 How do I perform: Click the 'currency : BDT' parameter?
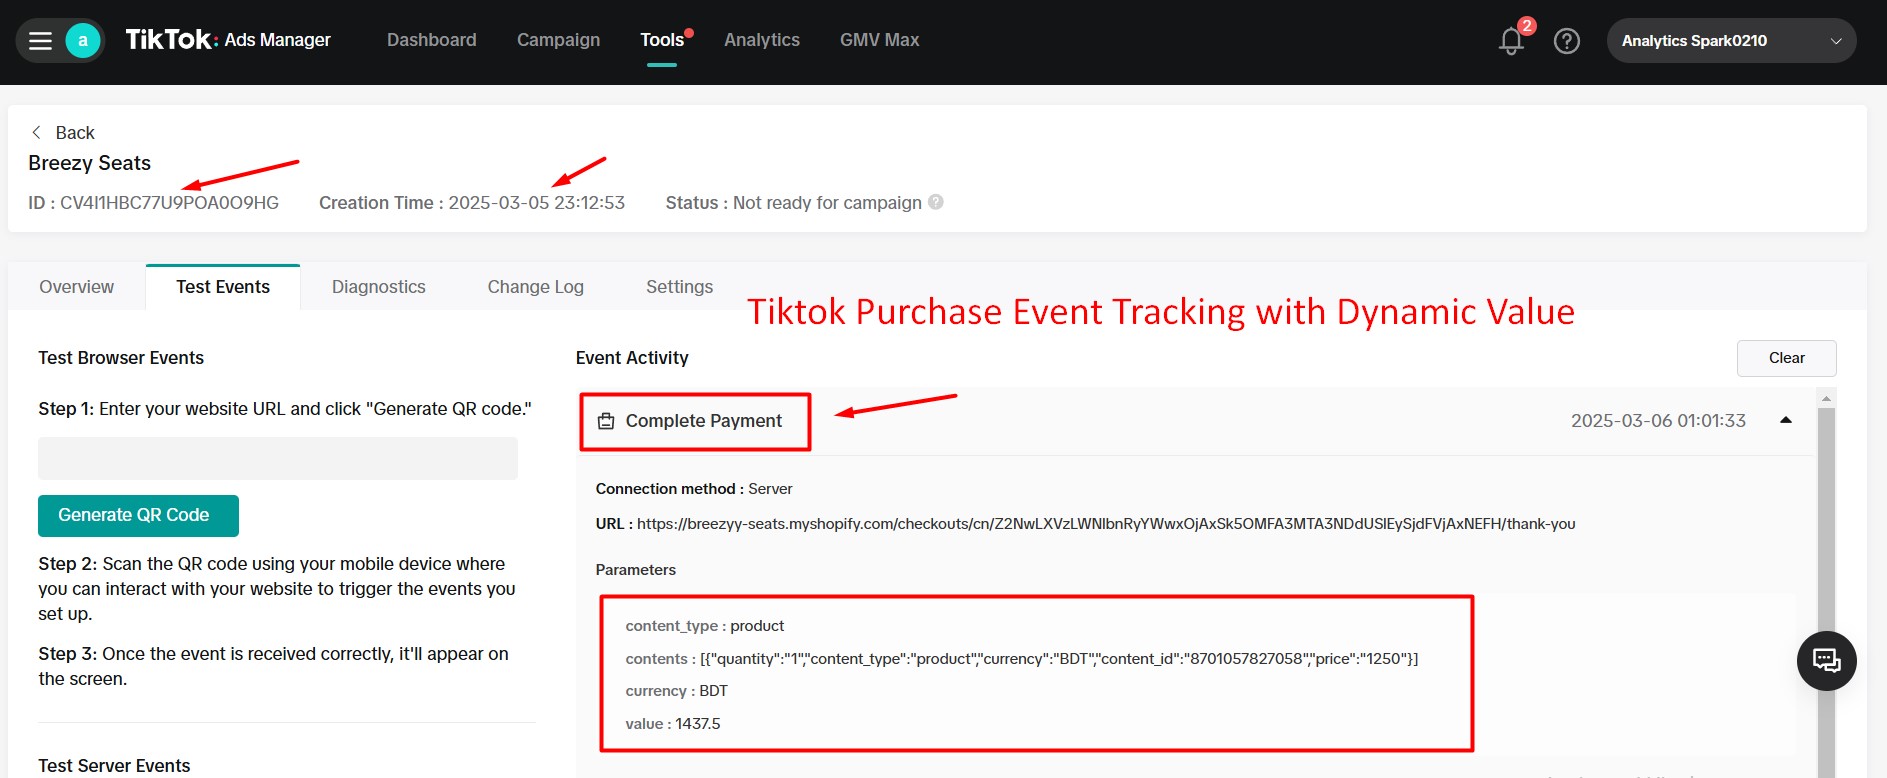pyautogui.click(x=677, y=691)
